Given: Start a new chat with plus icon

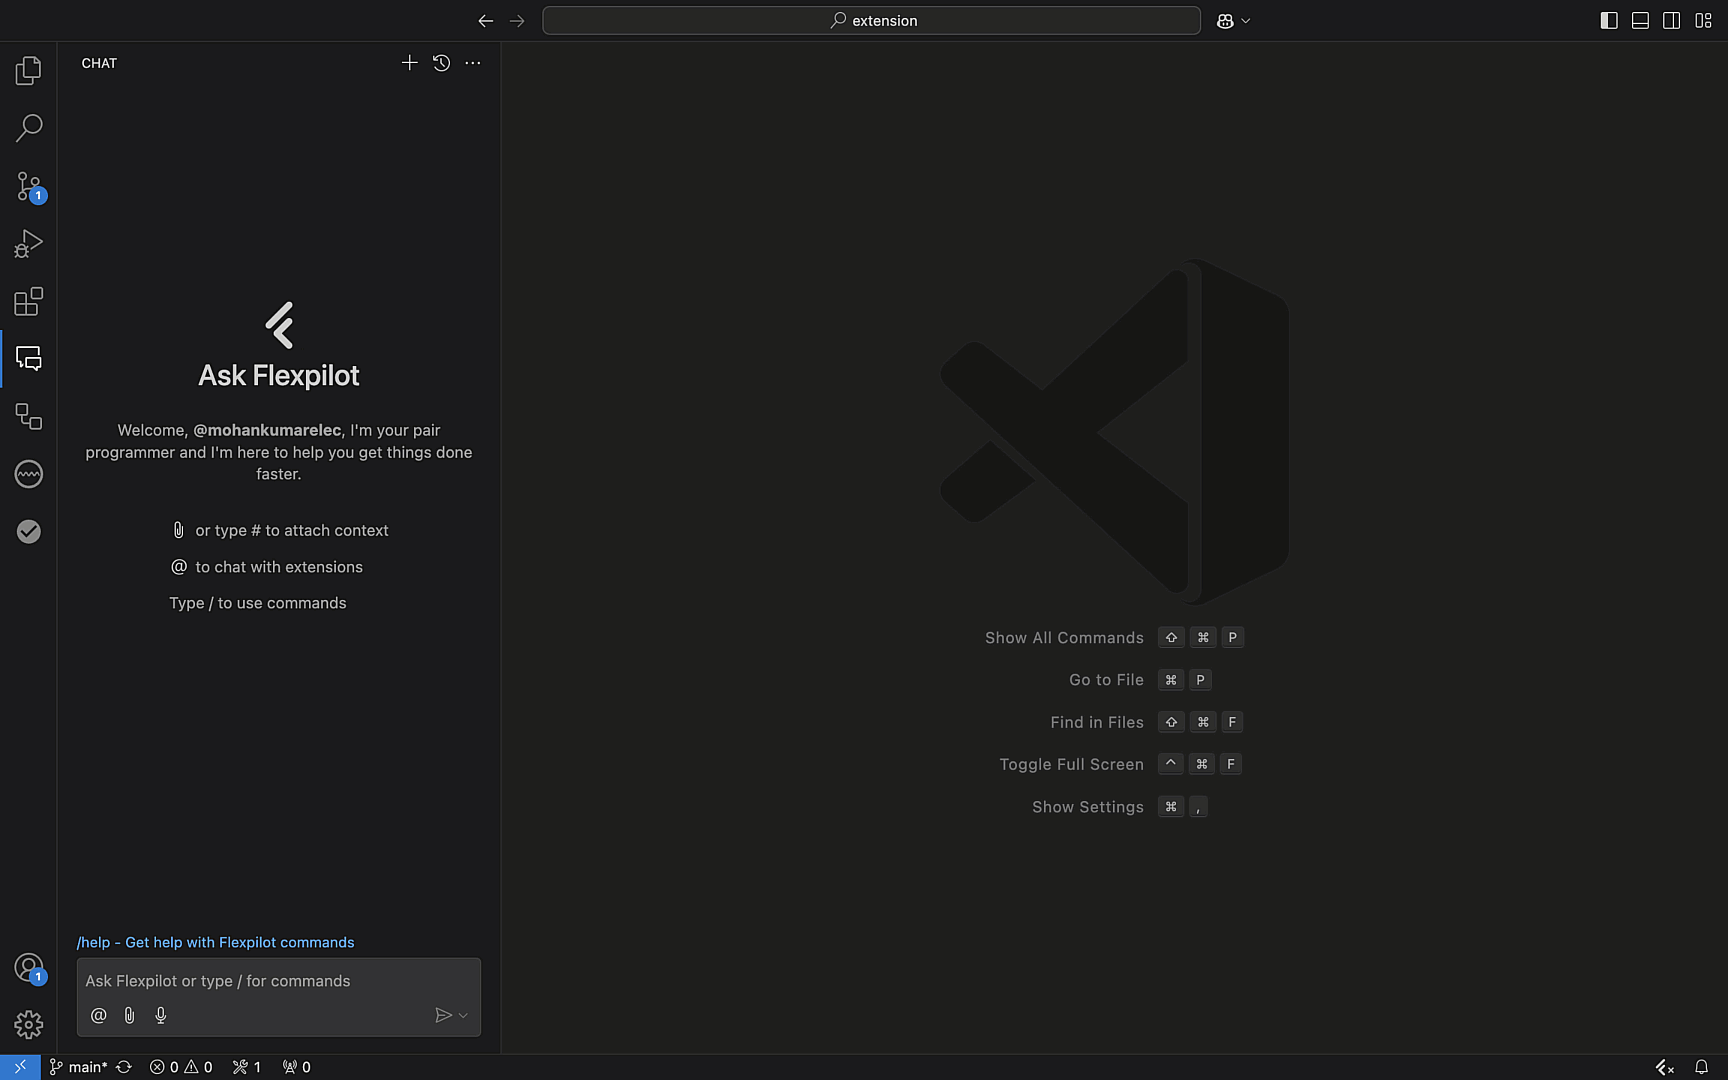Looking at the screenshot, I should click(x=409, y=63).
